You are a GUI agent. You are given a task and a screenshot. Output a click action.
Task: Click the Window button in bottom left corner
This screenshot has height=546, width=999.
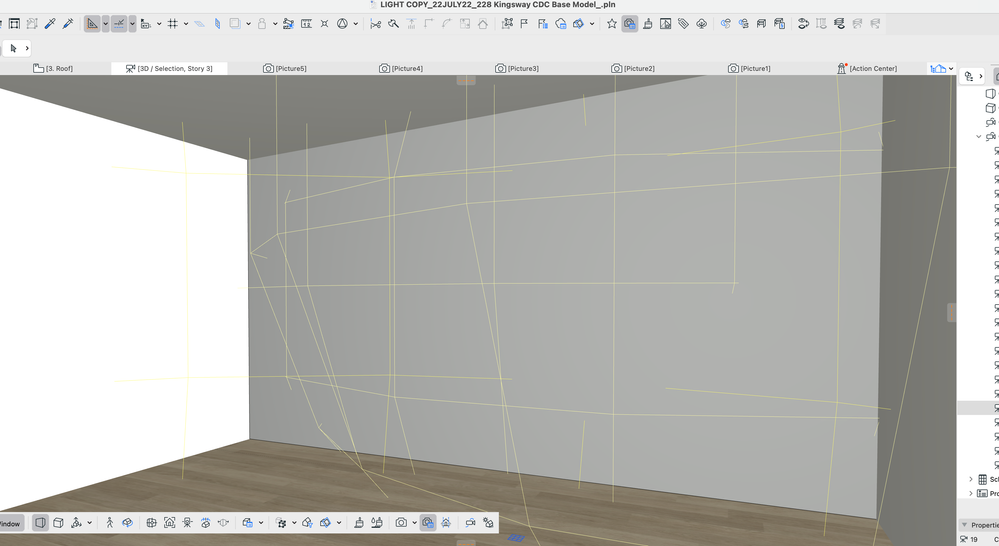point(10,523)
